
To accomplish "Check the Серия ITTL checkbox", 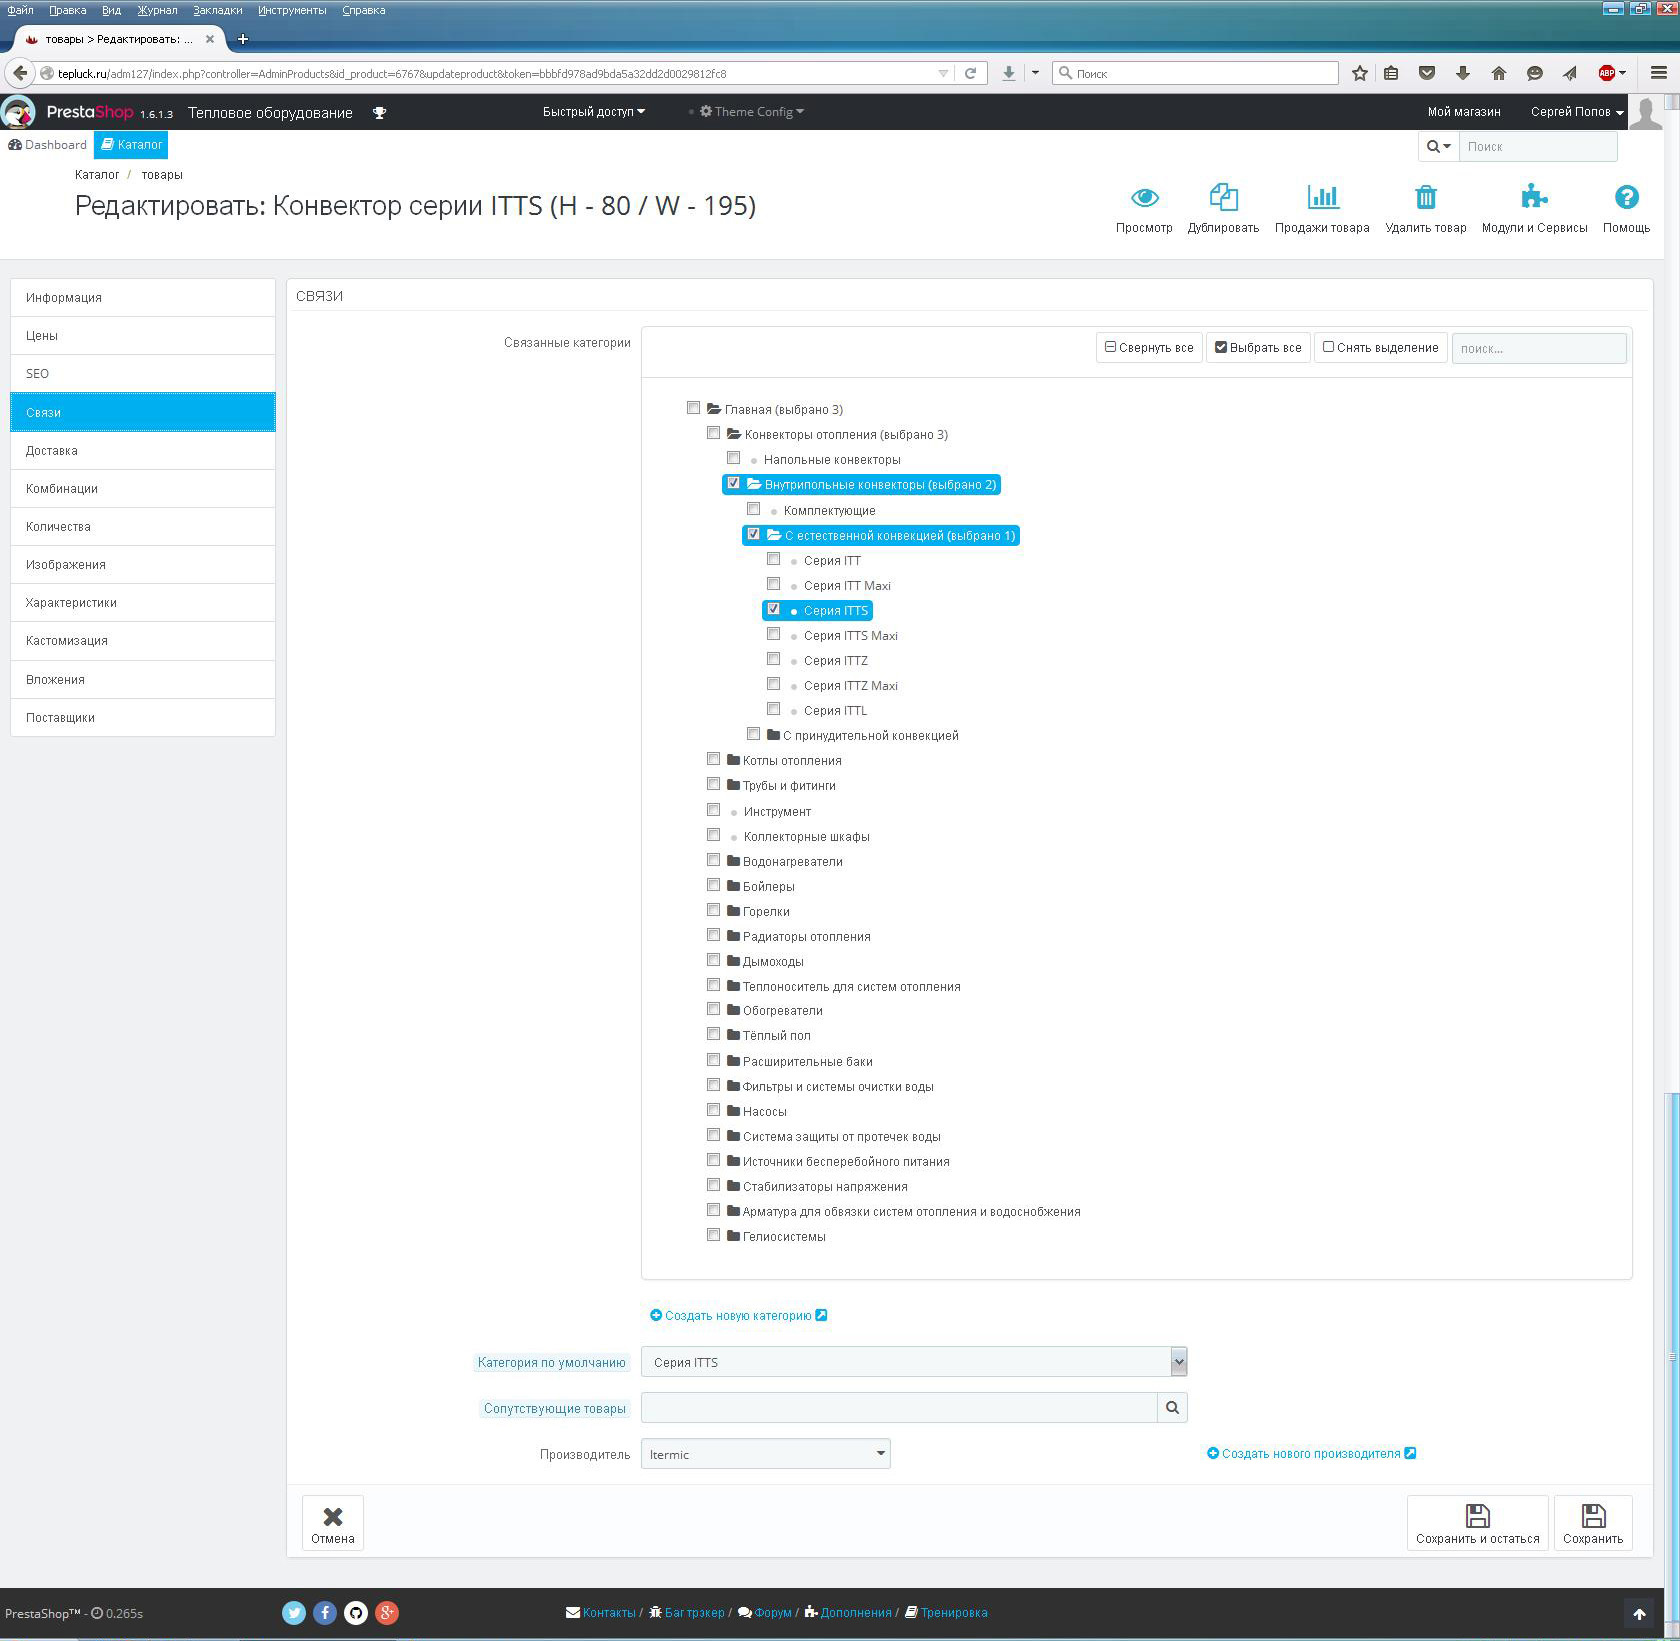I will click(773, 709).
